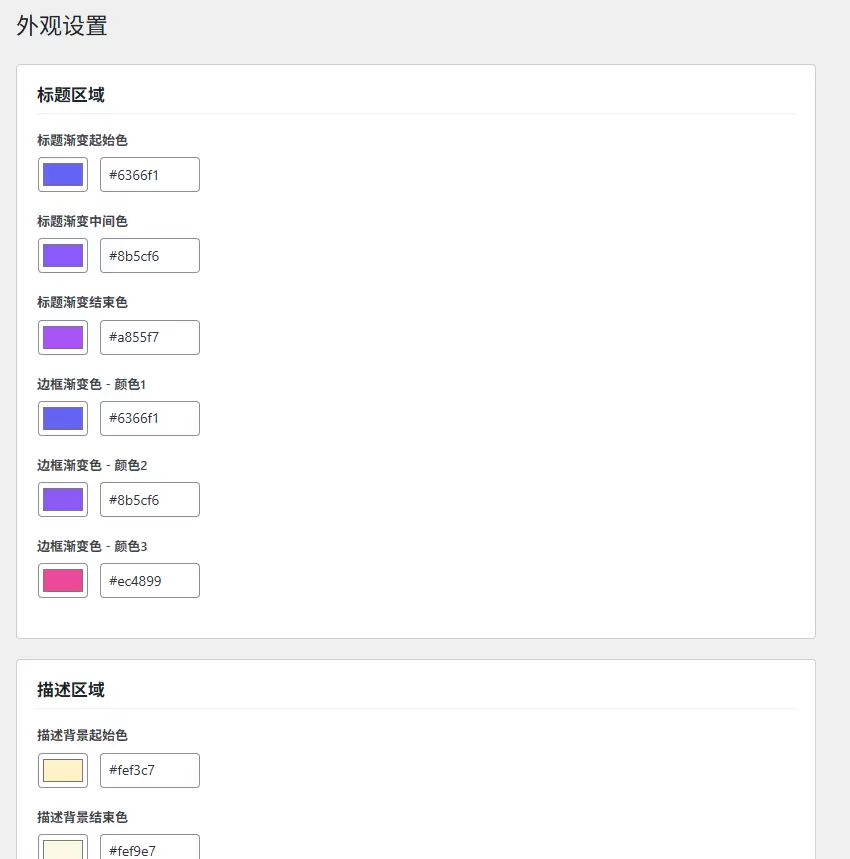
Task: Click the 描述区域 section heading
Action: [71, 690]
